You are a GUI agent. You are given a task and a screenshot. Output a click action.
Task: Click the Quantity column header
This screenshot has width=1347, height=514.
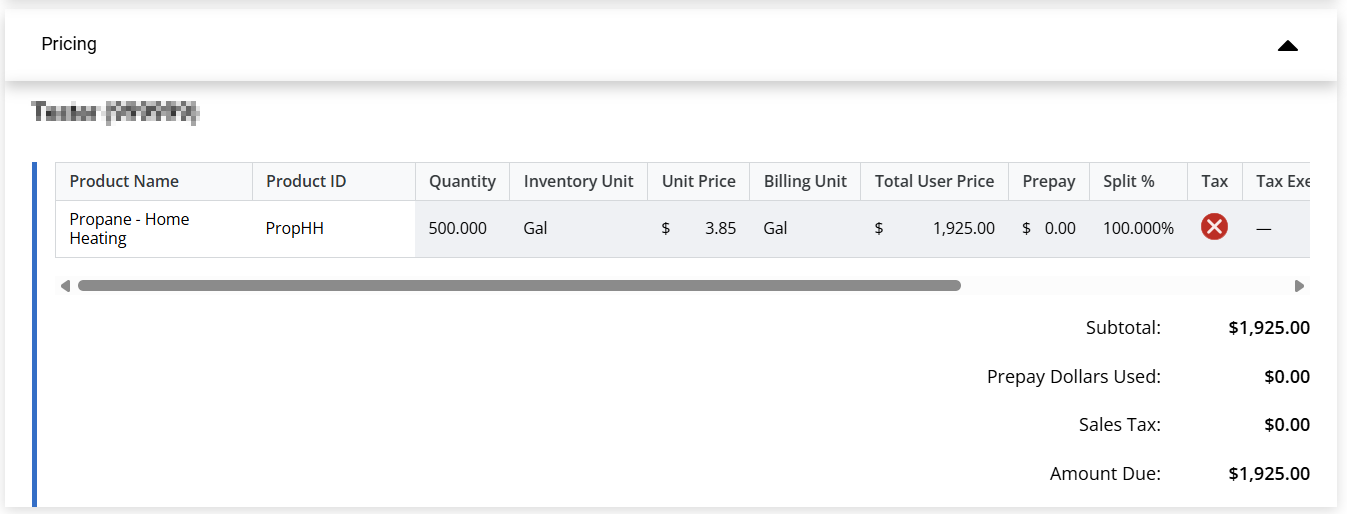462,181
